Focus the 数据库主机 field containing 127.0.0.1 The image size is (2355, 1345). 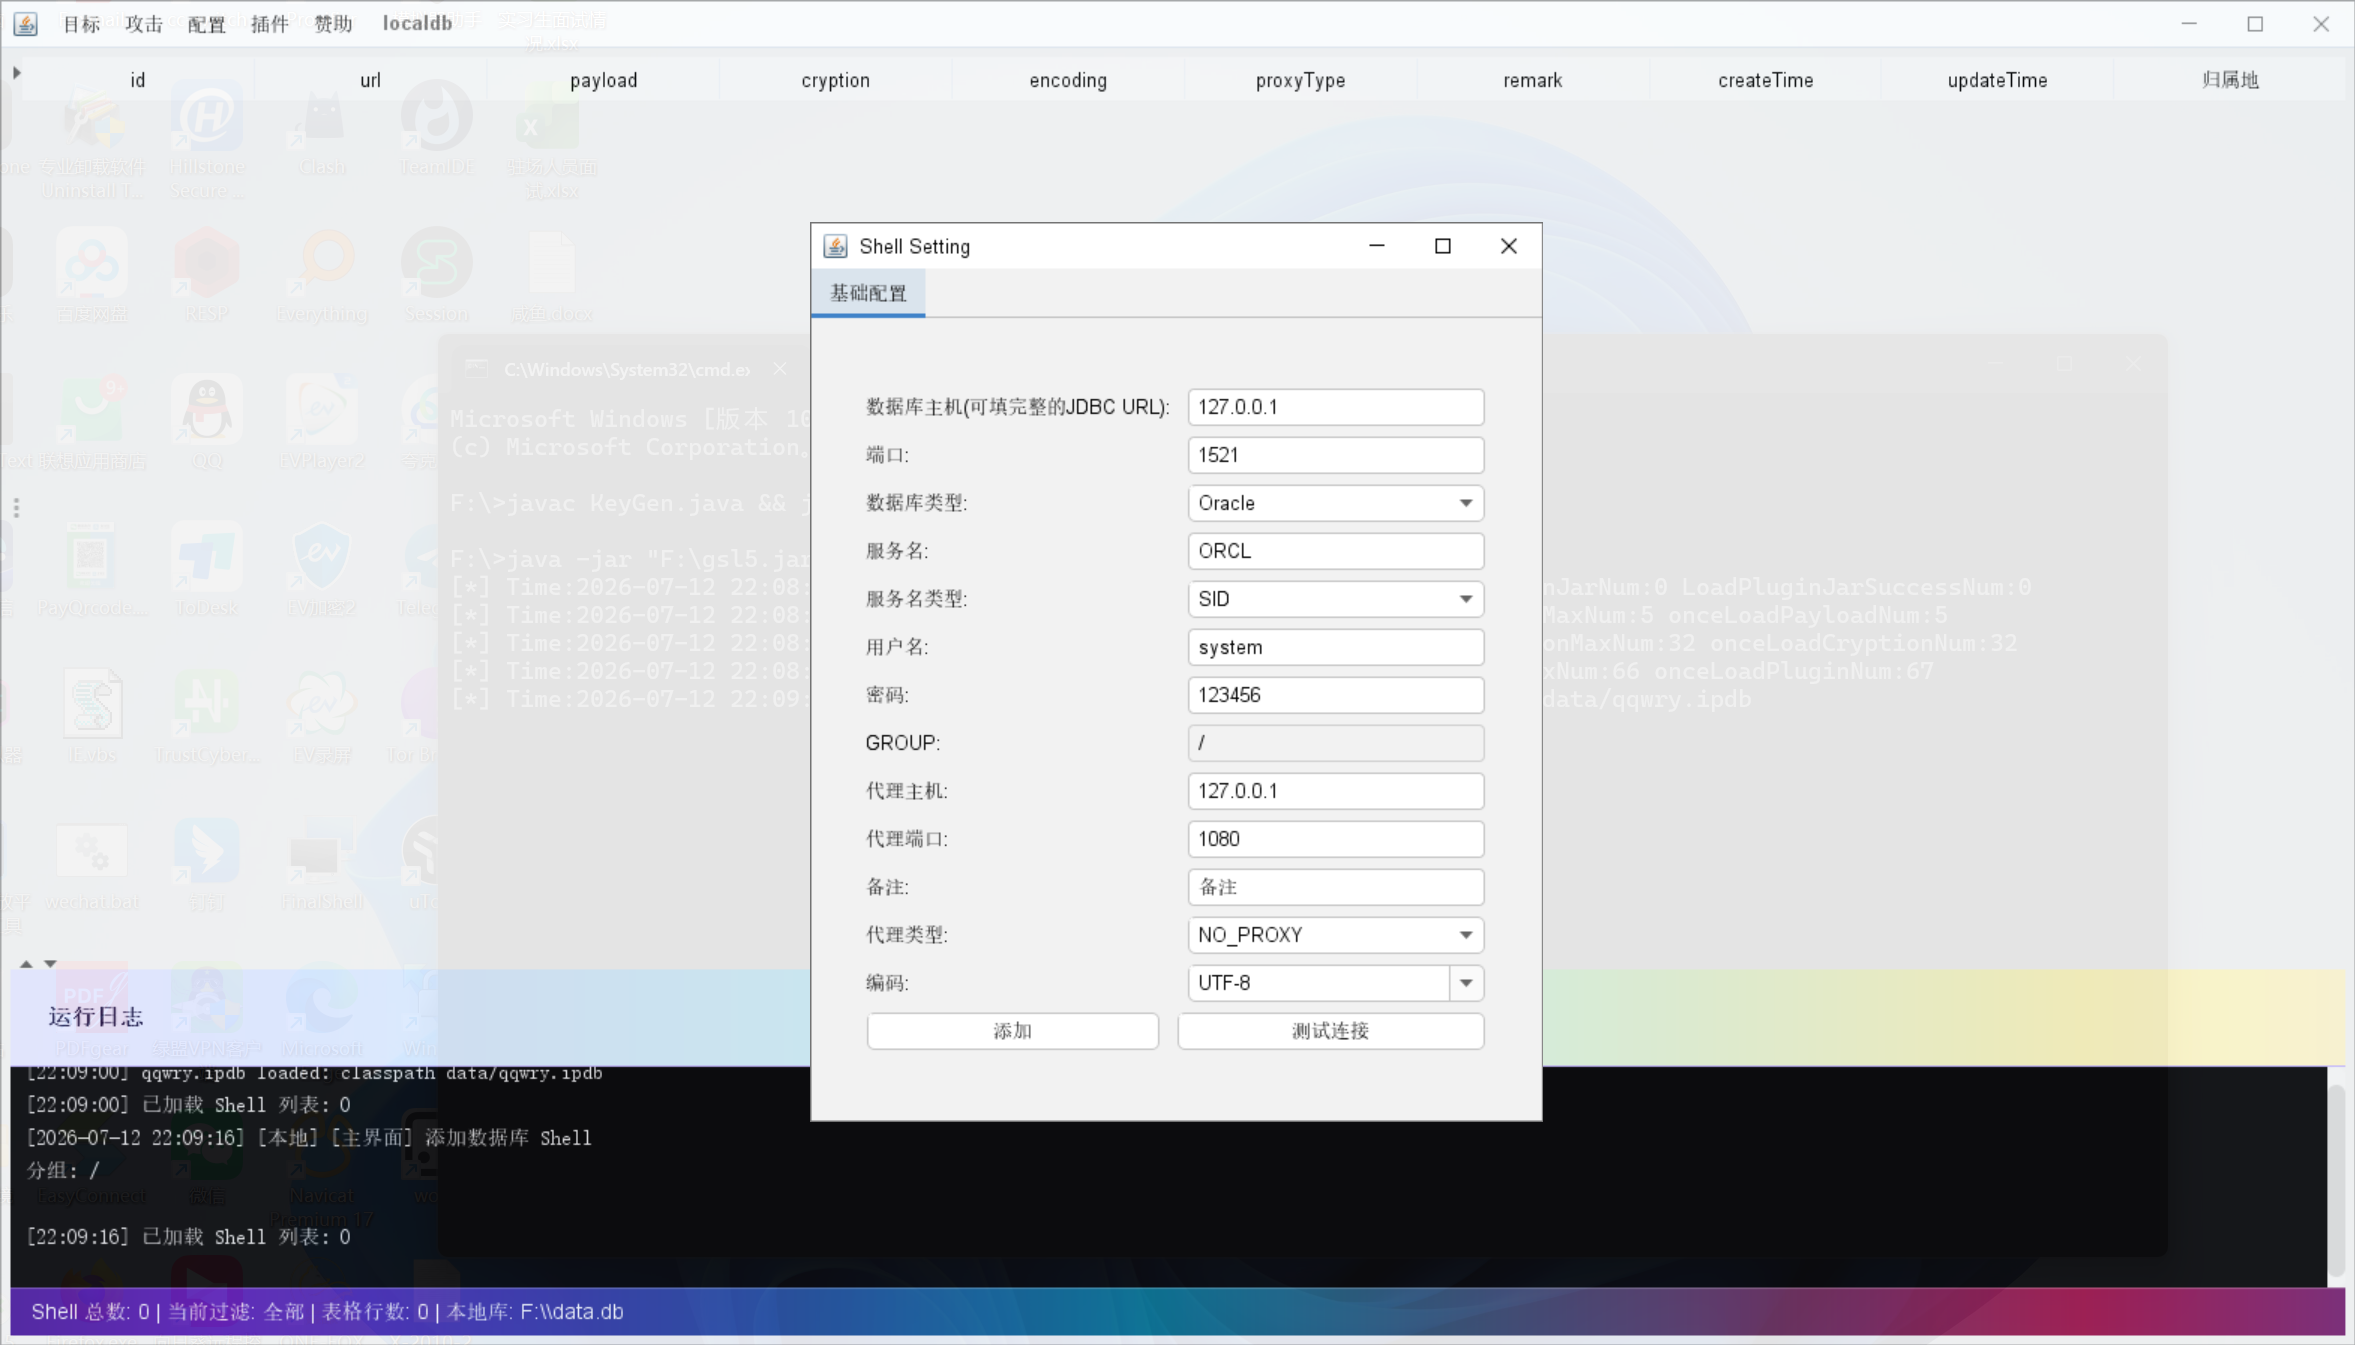click(x=1335, y=407)
